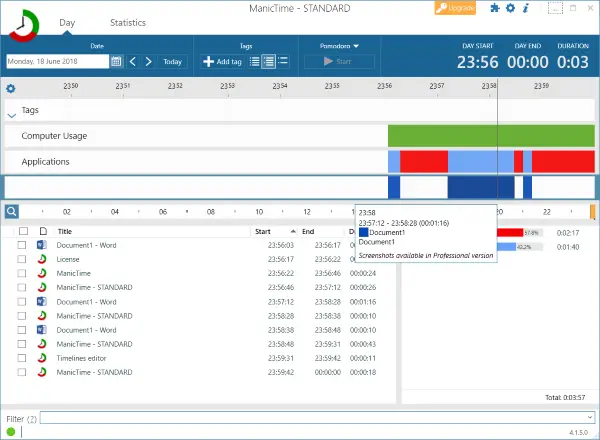
Task: Click the document icon column header
Action: tap(43, 231)
